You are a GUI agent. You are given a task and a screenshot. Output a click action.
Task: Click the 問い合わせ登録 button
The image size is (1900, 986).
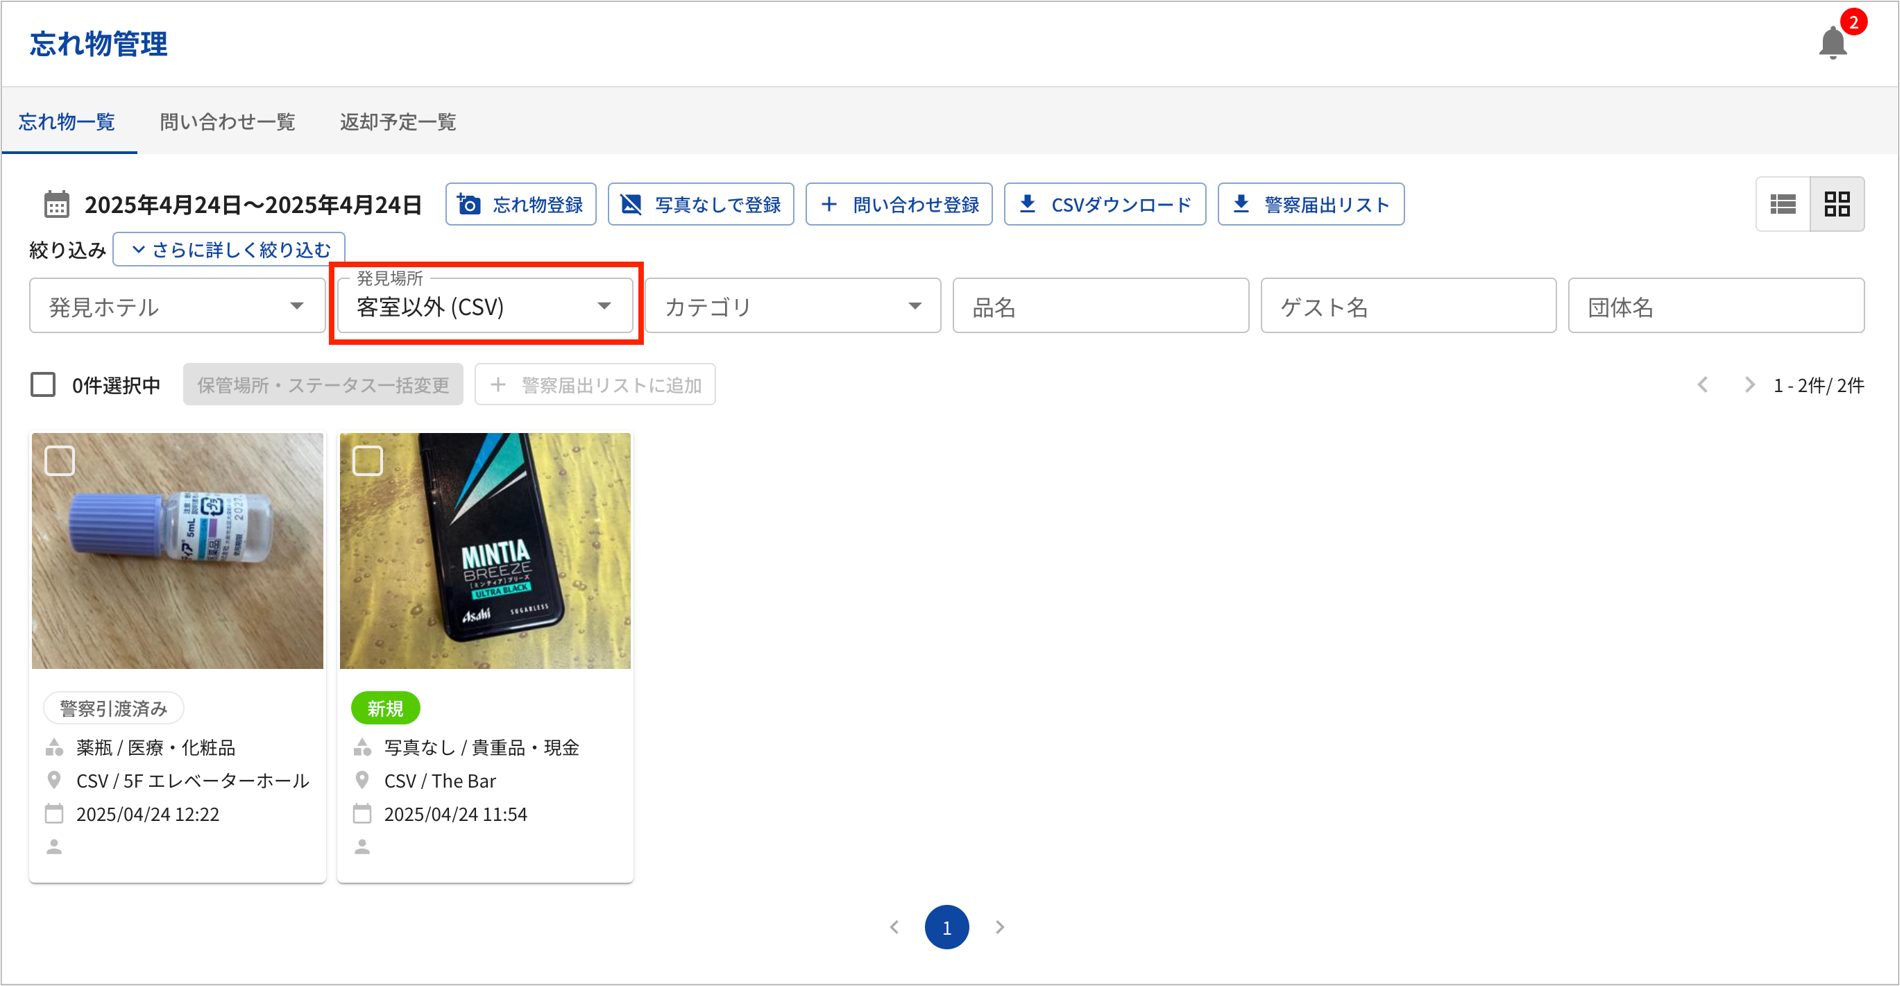tap(899, 205)
